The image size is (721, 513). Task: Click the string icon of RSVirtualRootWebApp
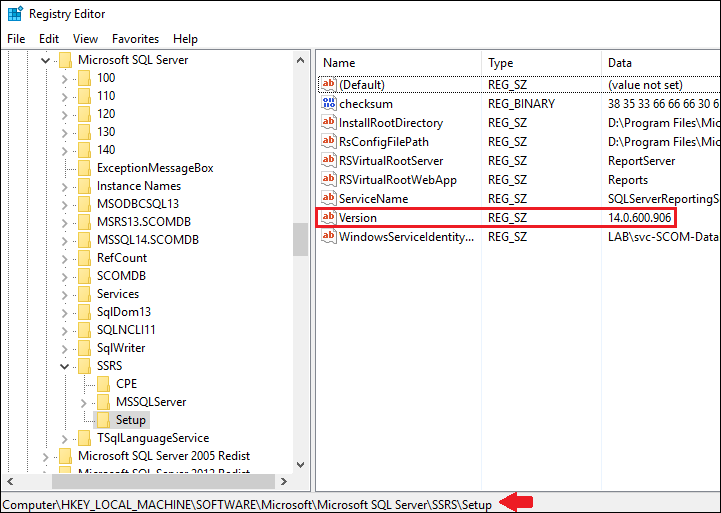(x=328, y=179)
